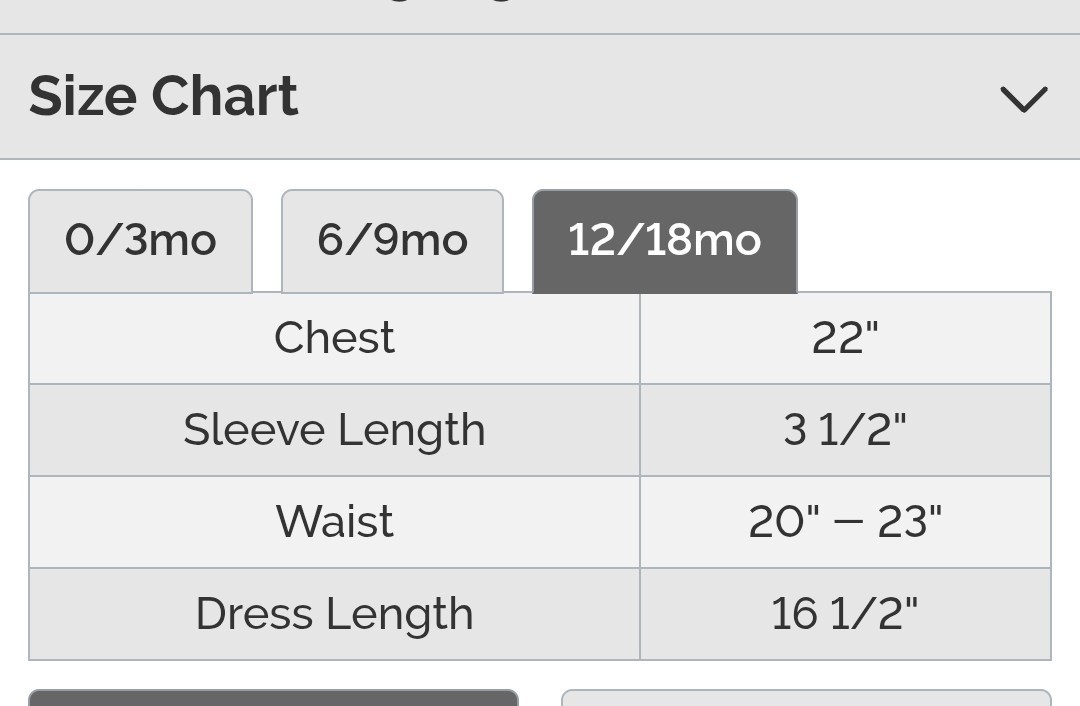Select the 22" chest measurement value
The width and height of the screenshot is (1080, 706).
click(x=845, y=338)
